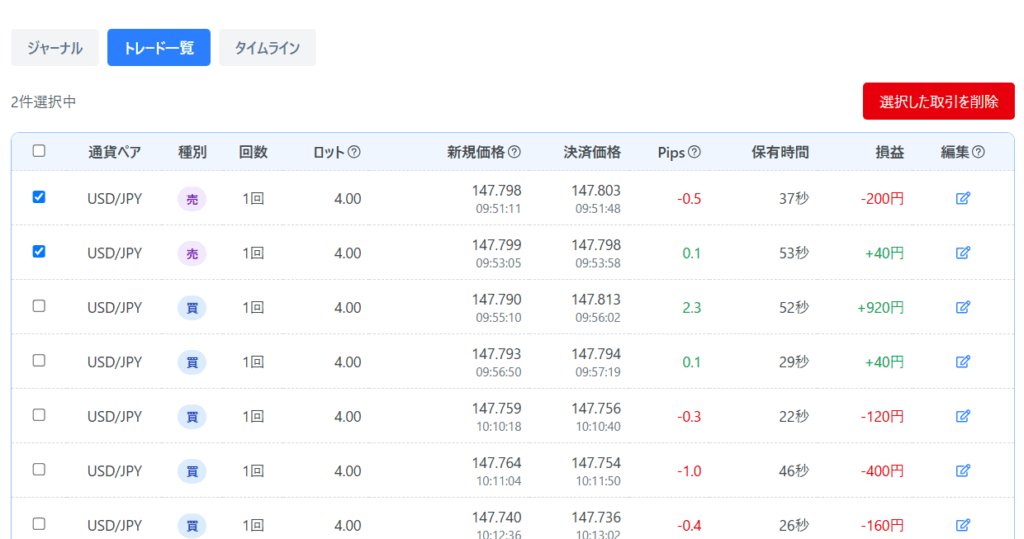Image resolution: width=1024 pixels, height=539 pixels.
Task: Click the question mark beside Pips
Action: pos(694,152)
